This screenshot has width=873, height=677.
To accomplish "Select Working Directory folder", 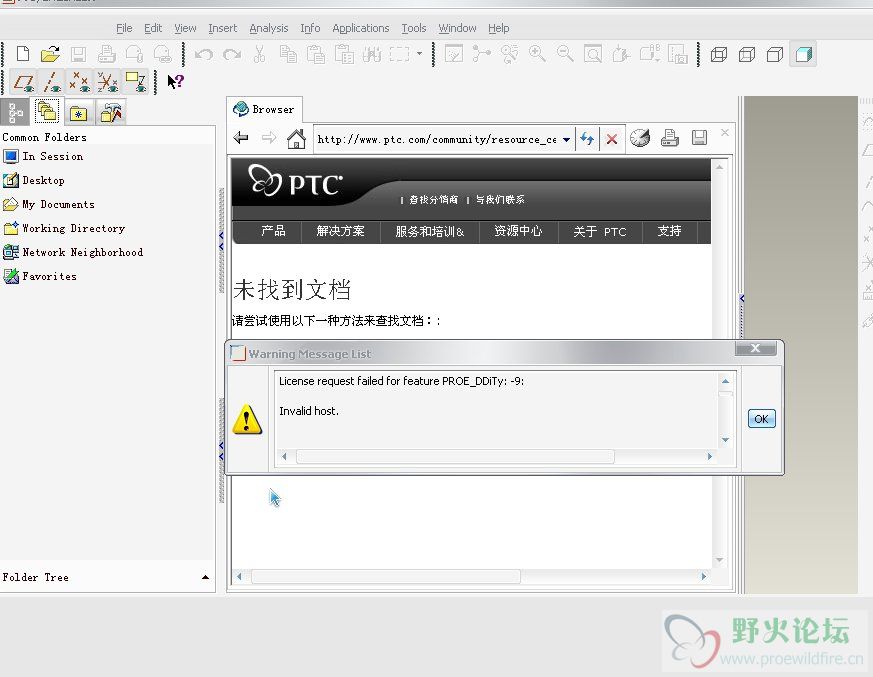I will [x=64, y=228].
